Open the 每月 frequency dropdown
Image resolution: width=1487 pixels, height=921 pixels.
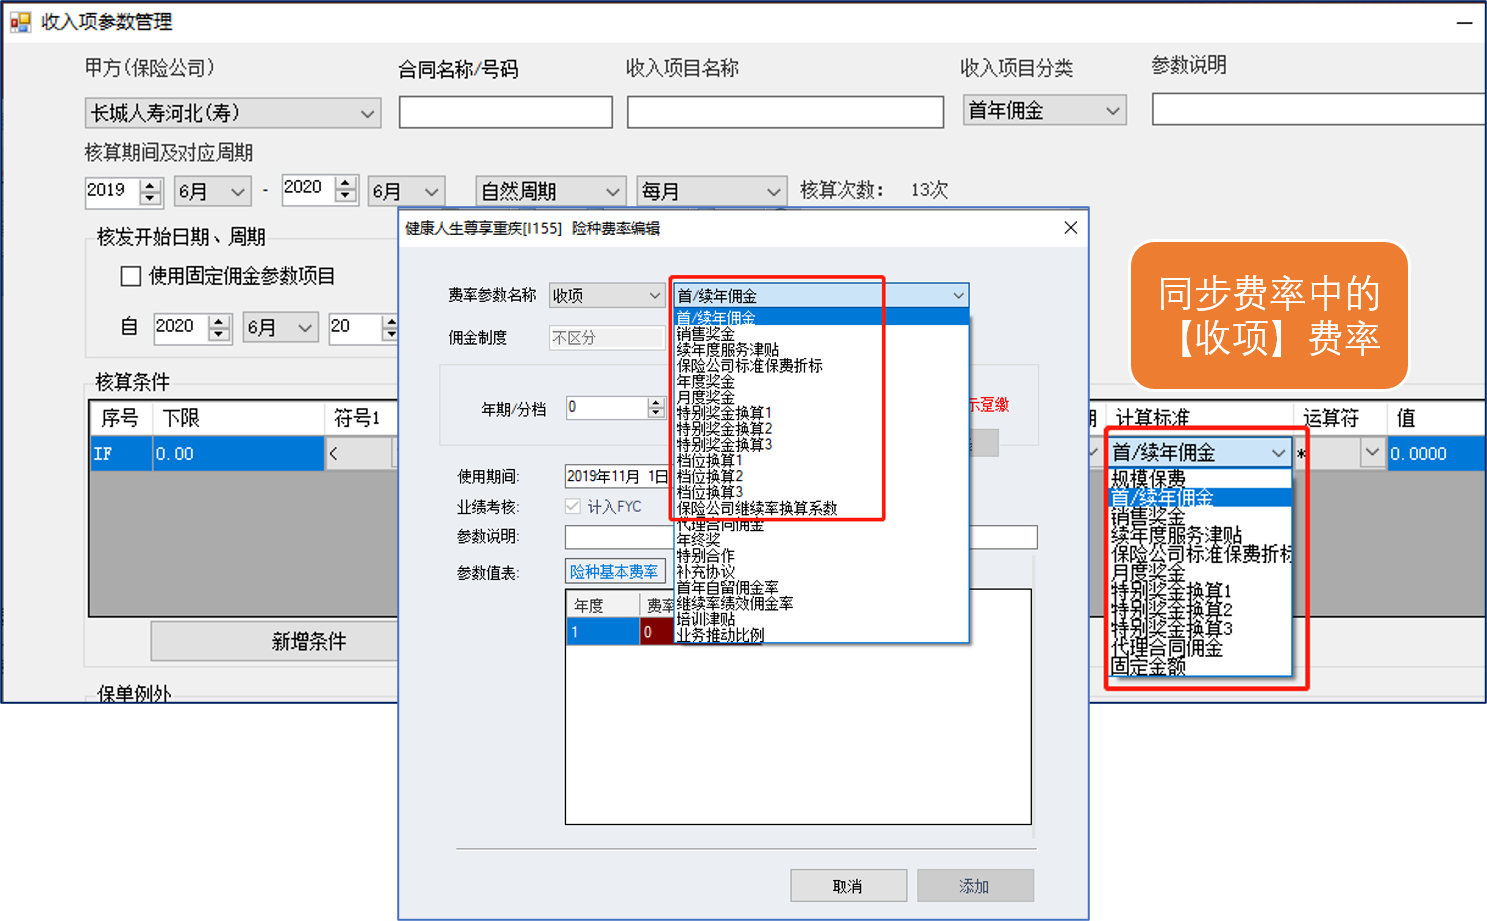point(772,191)
